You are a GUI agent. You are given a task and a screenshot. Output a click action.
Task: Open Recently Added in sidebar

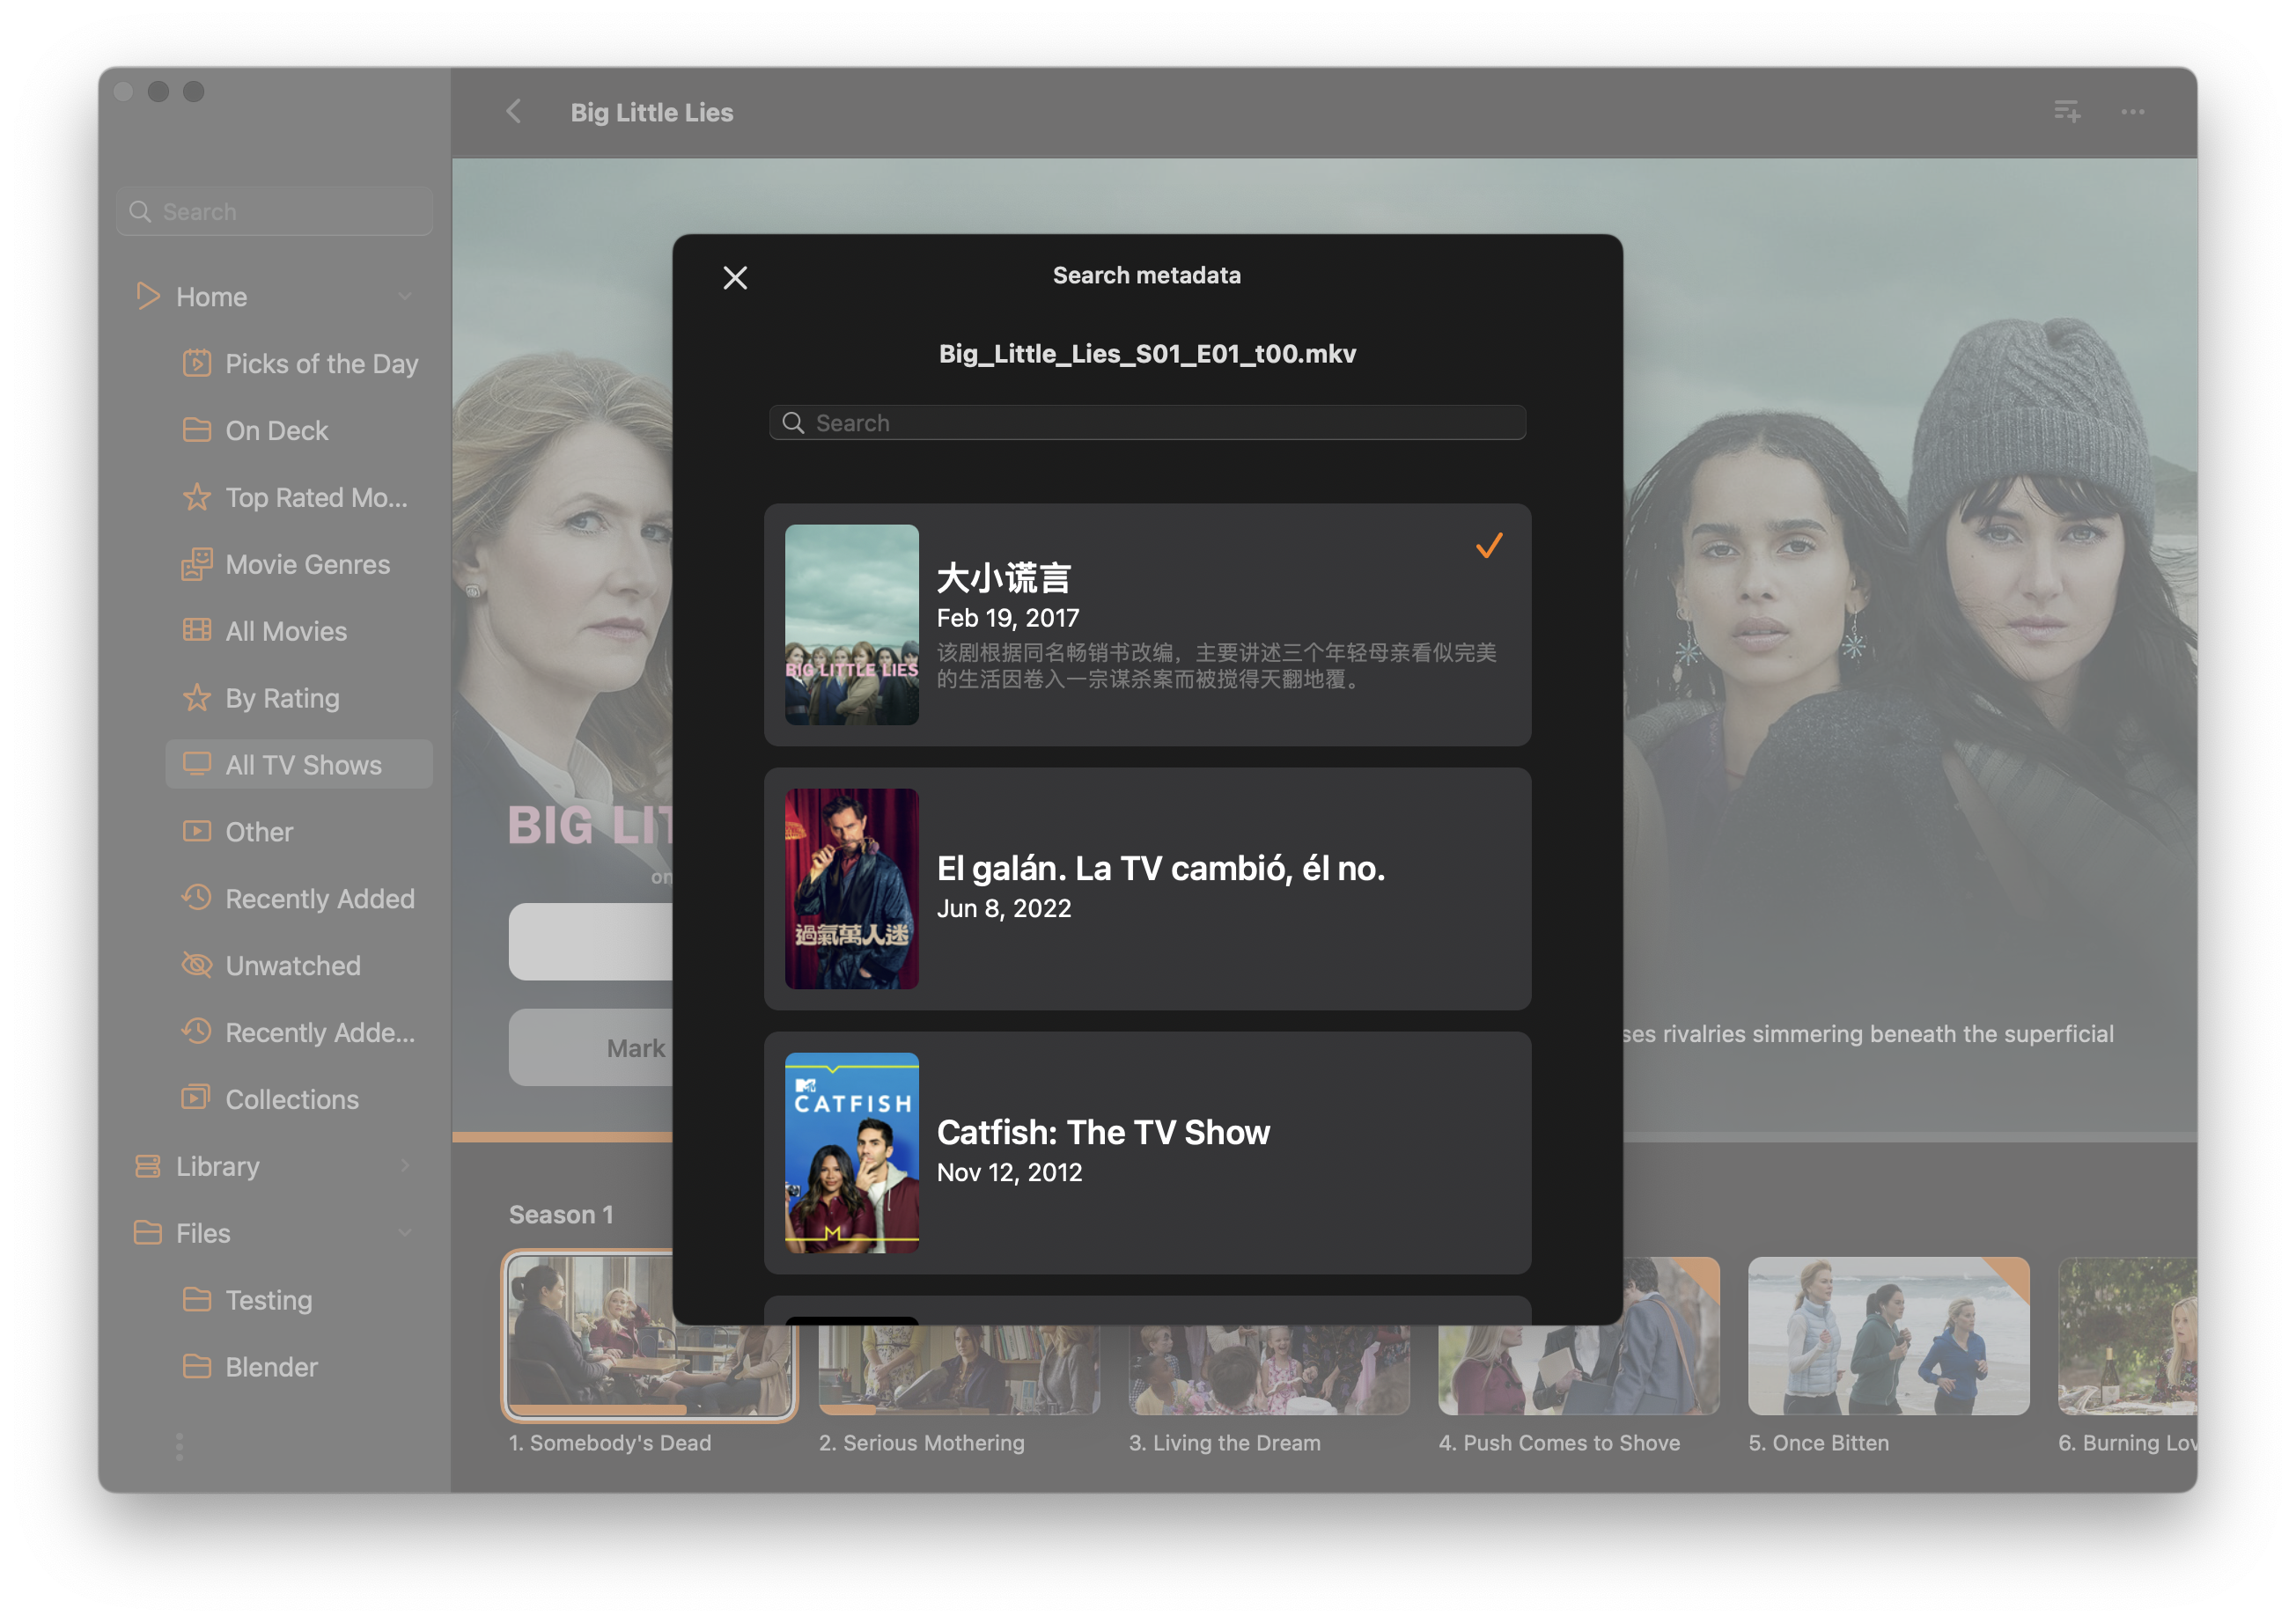319,899
